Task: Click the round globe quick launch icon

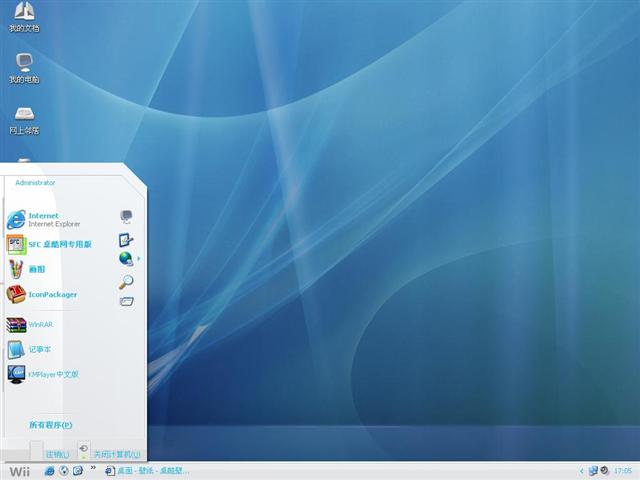Action: pyautogui.click(x=64, y=471)
